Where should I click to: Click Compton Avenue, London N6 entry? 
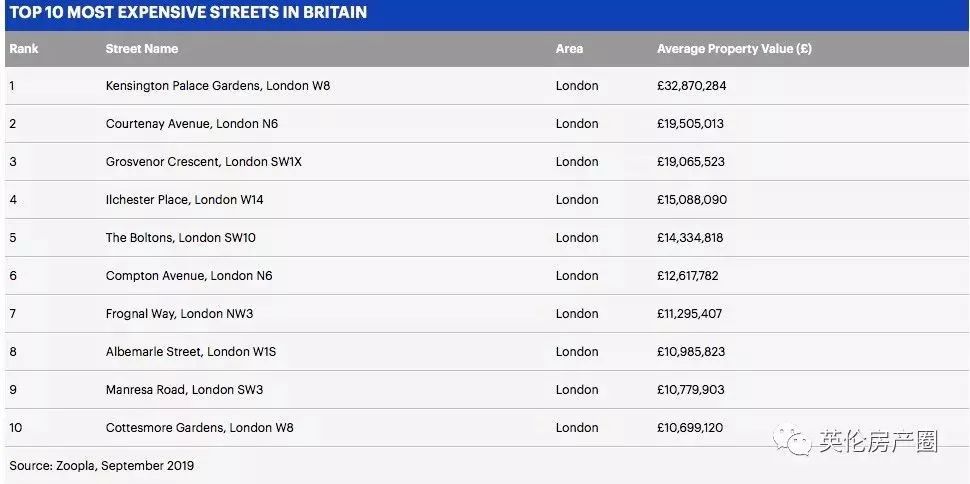pos(188,276)
